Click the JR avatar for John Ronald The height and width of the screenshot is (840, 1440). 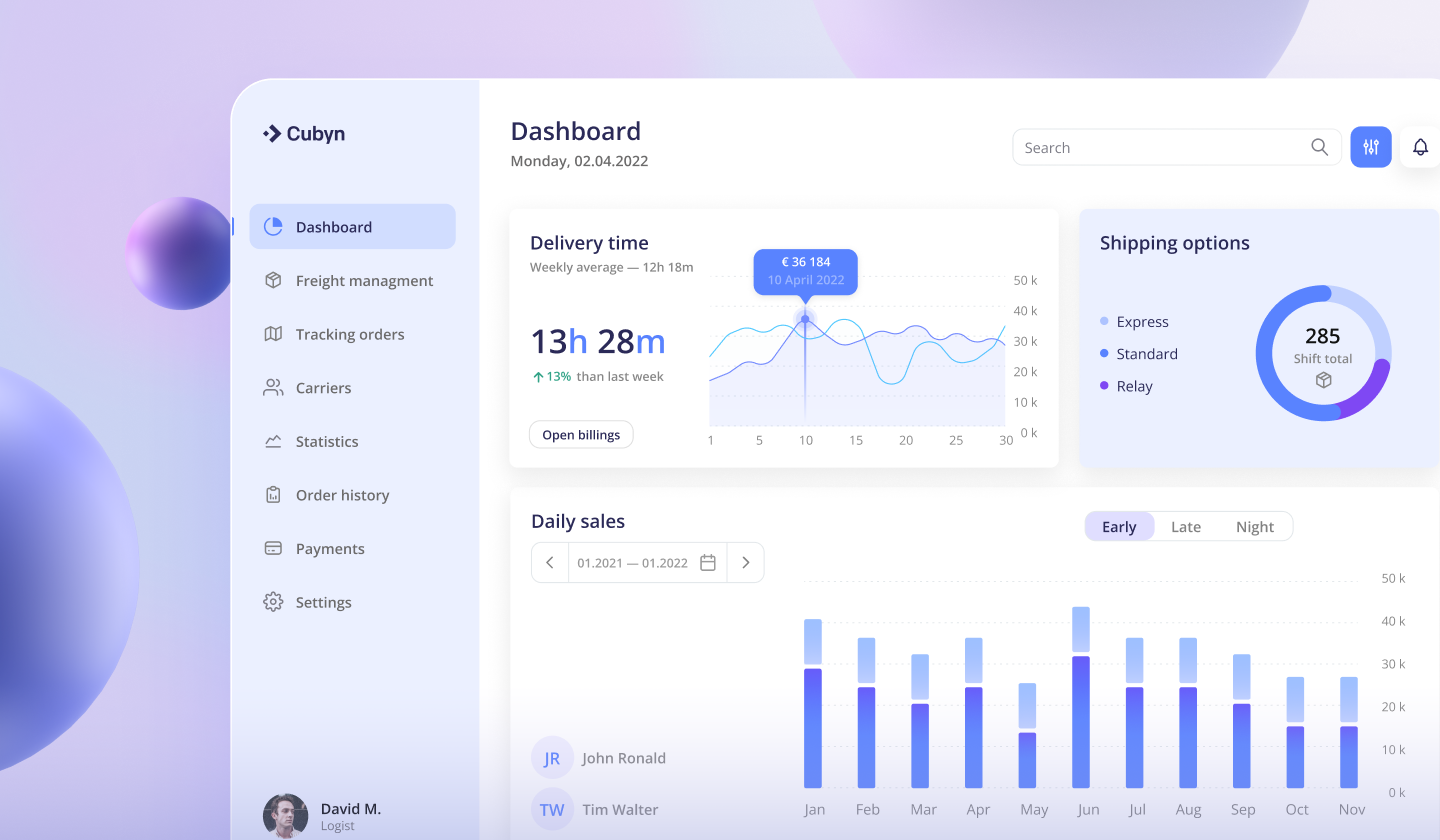(552, 758)
